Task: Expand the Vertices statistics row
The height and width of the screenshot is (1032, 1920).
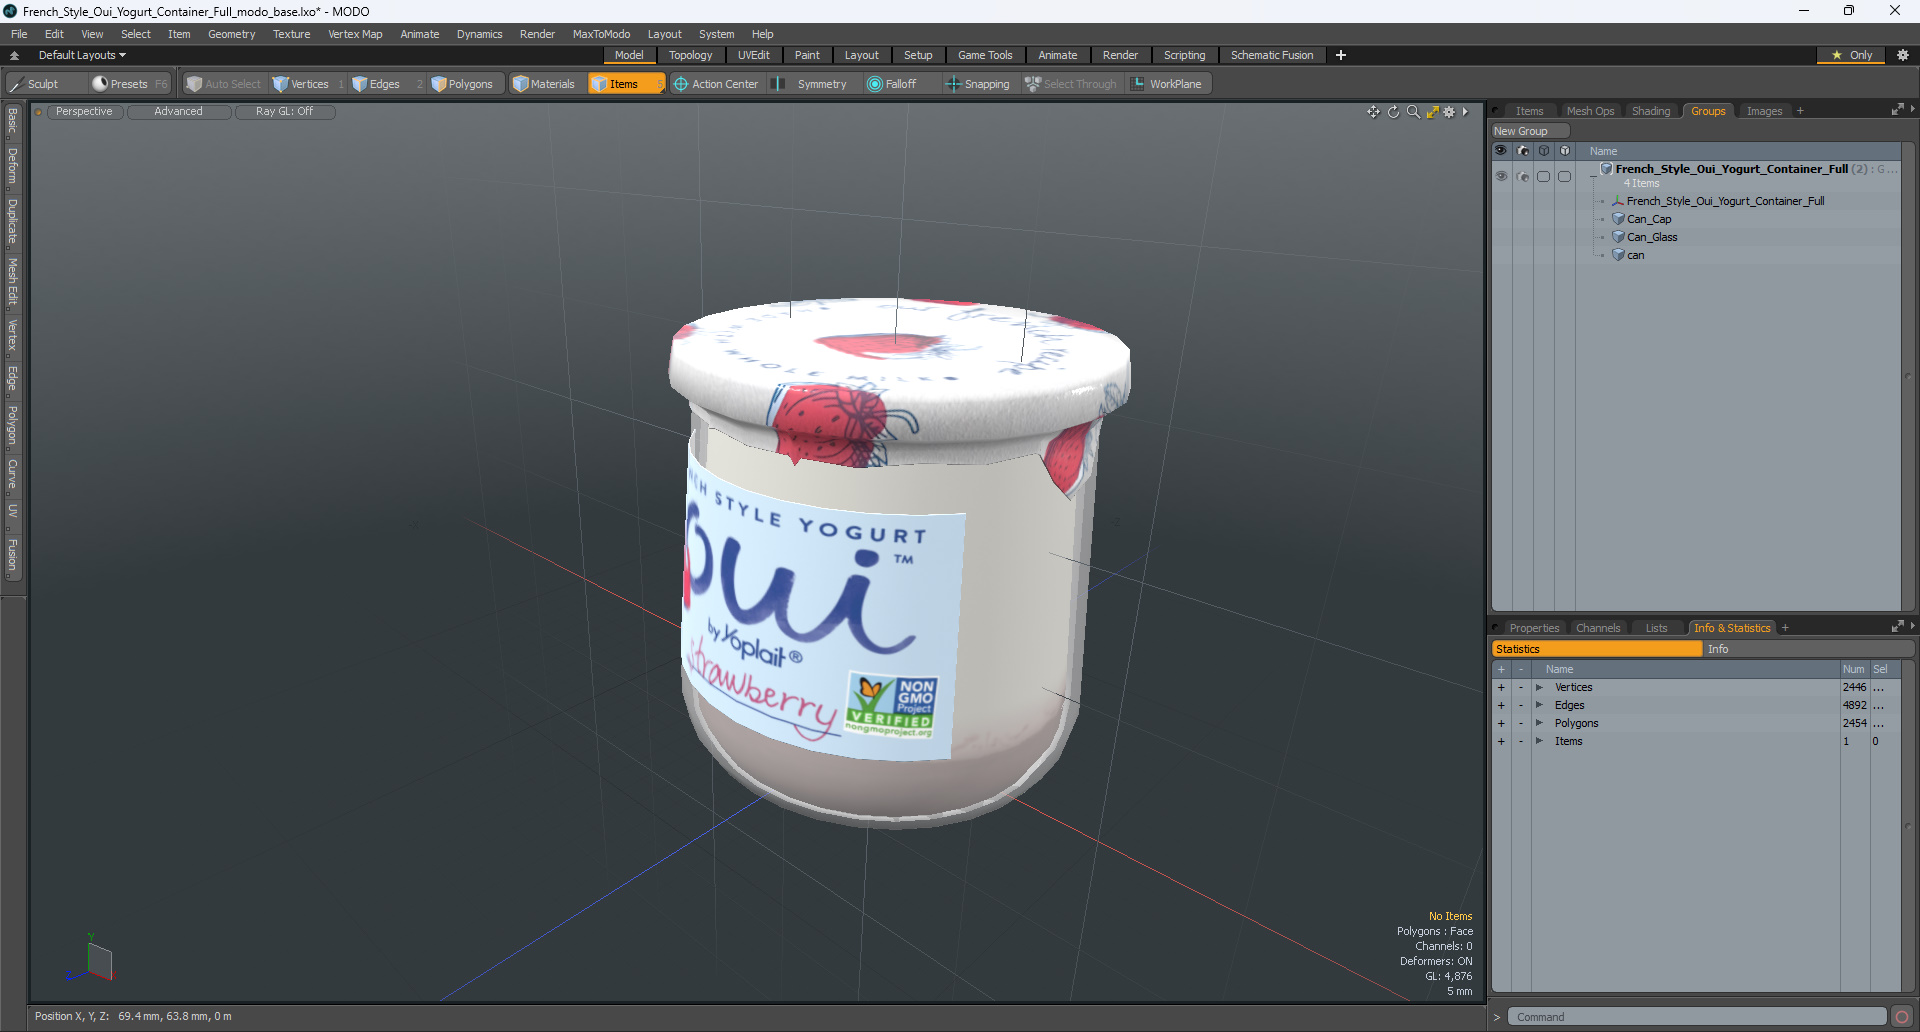Action: tap(1539, 687)
